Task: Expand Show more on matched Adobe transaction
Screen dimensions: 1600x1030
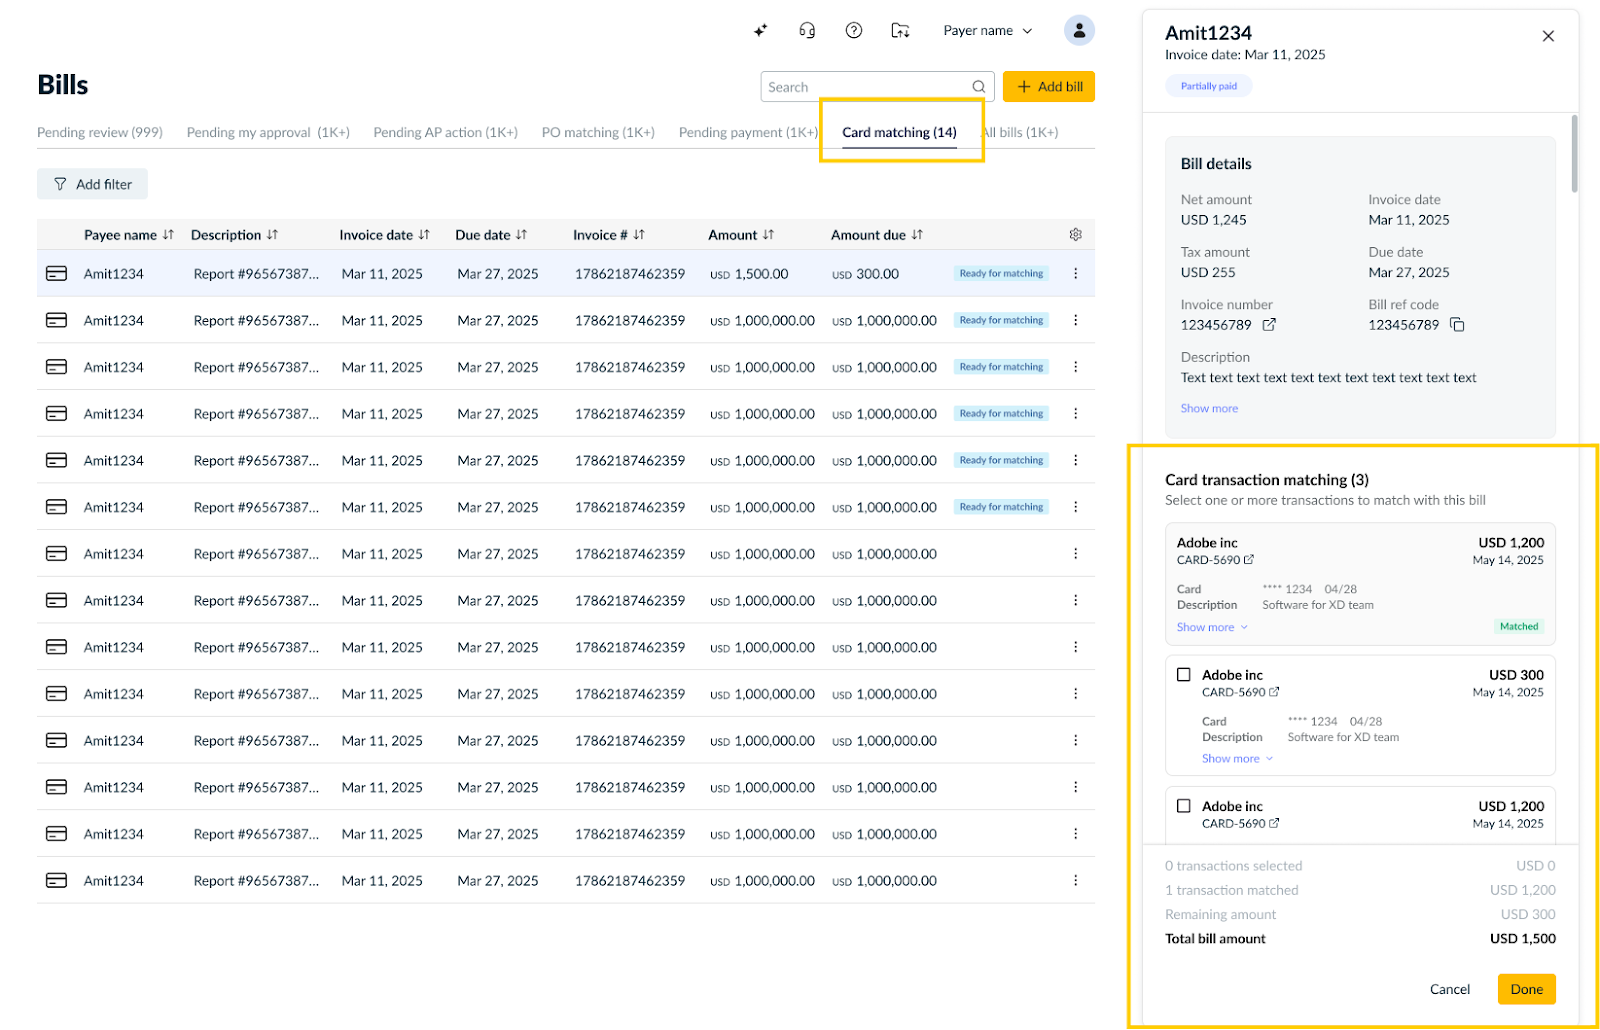Action: pyautogui.click(x=1212, y=628)
